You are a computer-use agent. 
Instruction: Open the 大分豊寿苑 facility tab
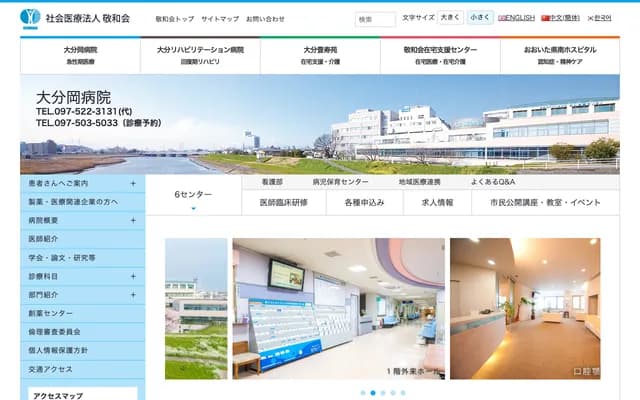coord(320,55)
